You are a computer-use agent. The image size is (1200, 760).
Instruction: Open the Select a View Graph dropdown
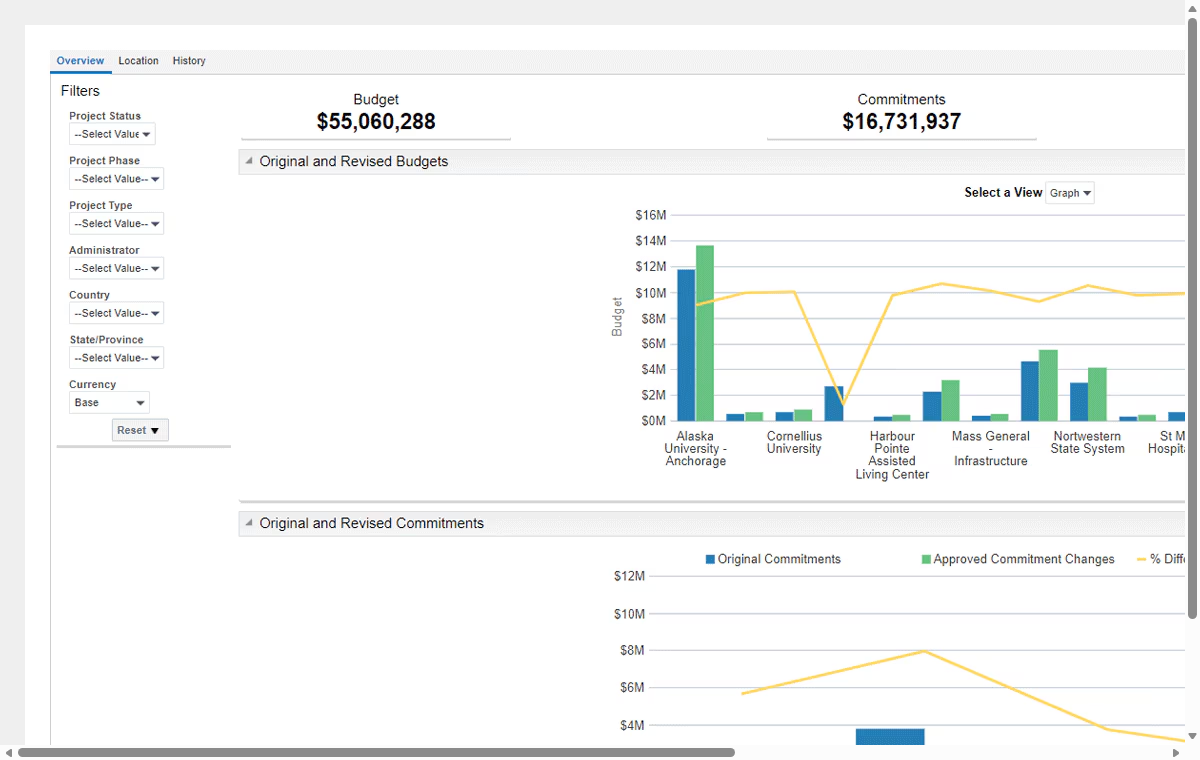(1070, 193)
